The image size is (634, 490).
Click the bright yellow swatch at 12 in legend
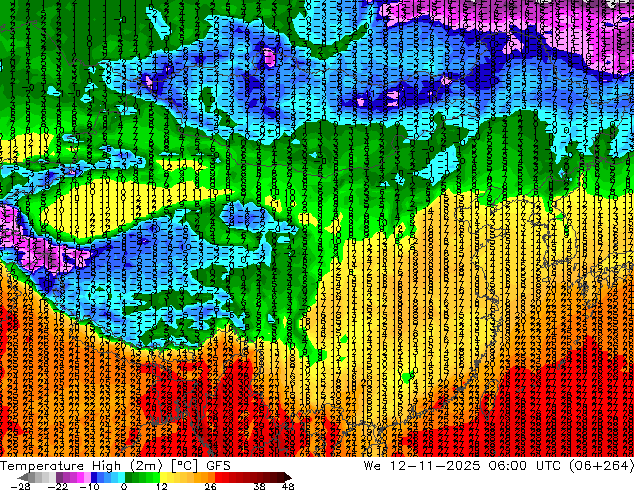(163, 477)
